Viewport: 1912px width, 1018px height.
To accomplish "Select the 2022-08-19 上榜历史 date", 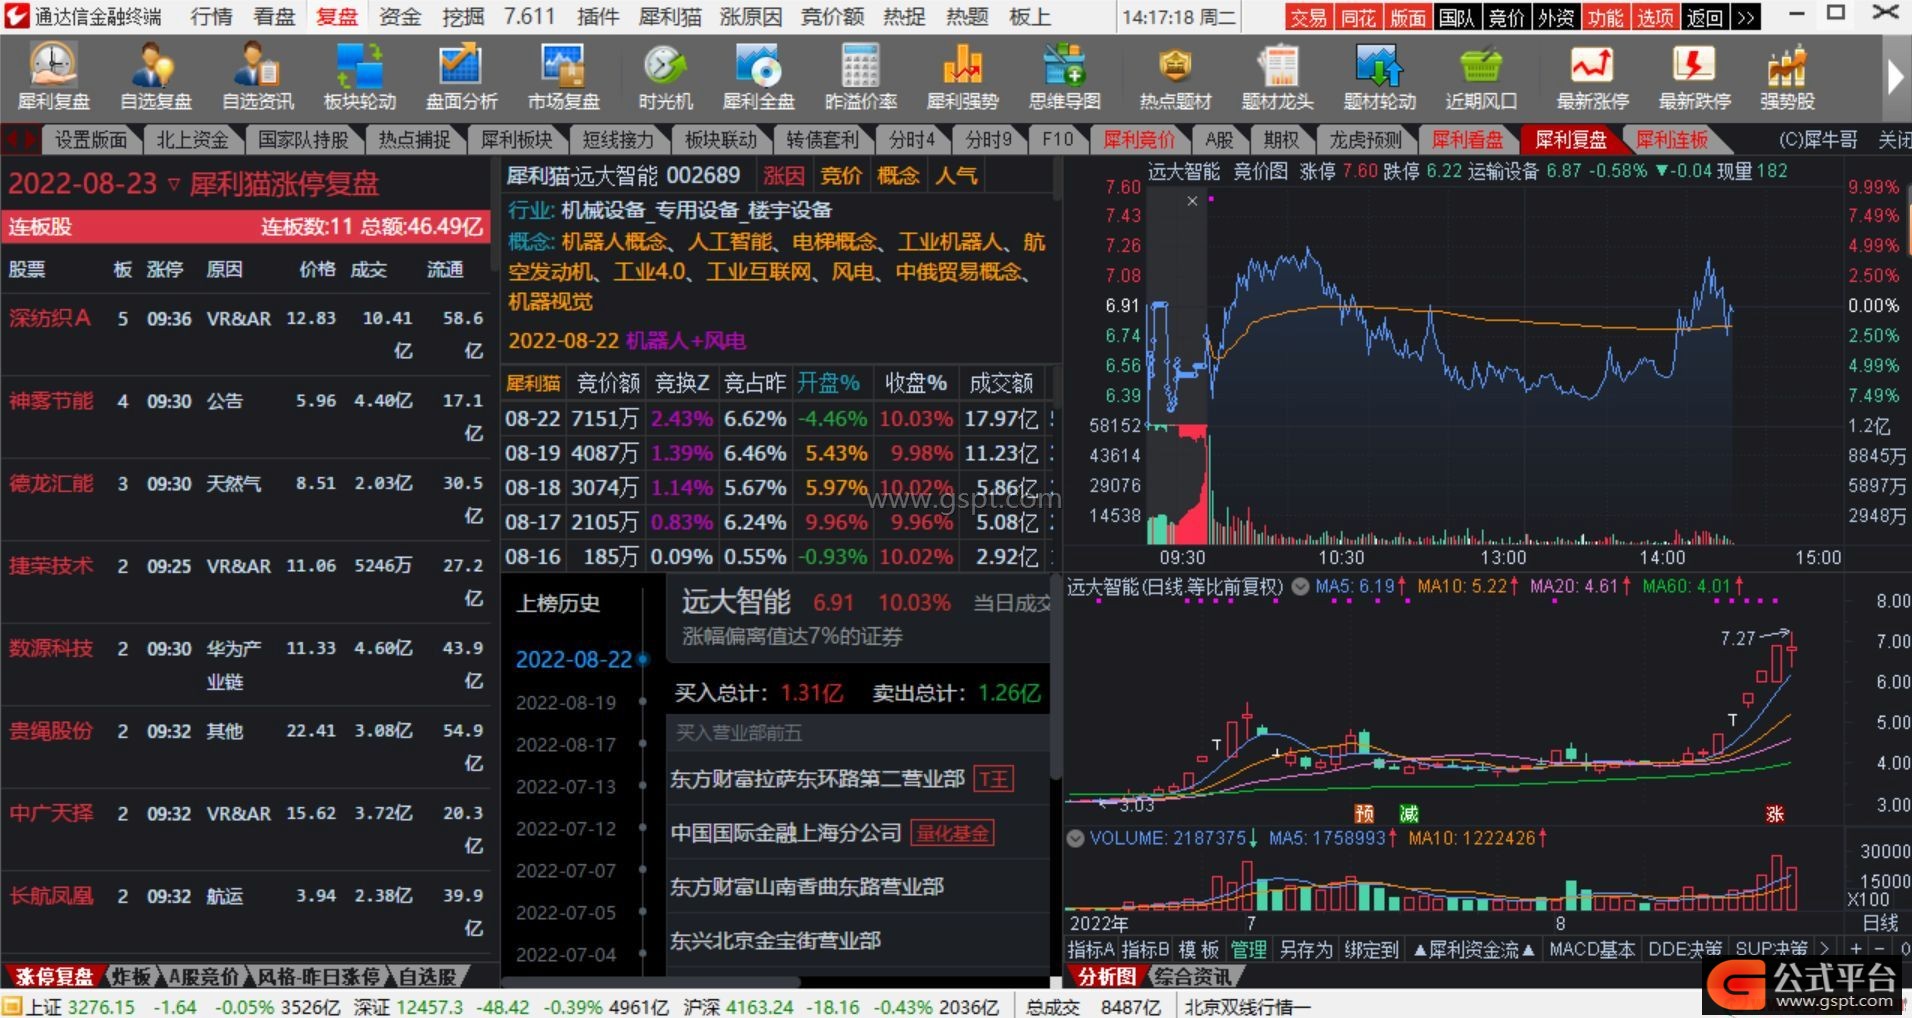I will click(566, 703).
